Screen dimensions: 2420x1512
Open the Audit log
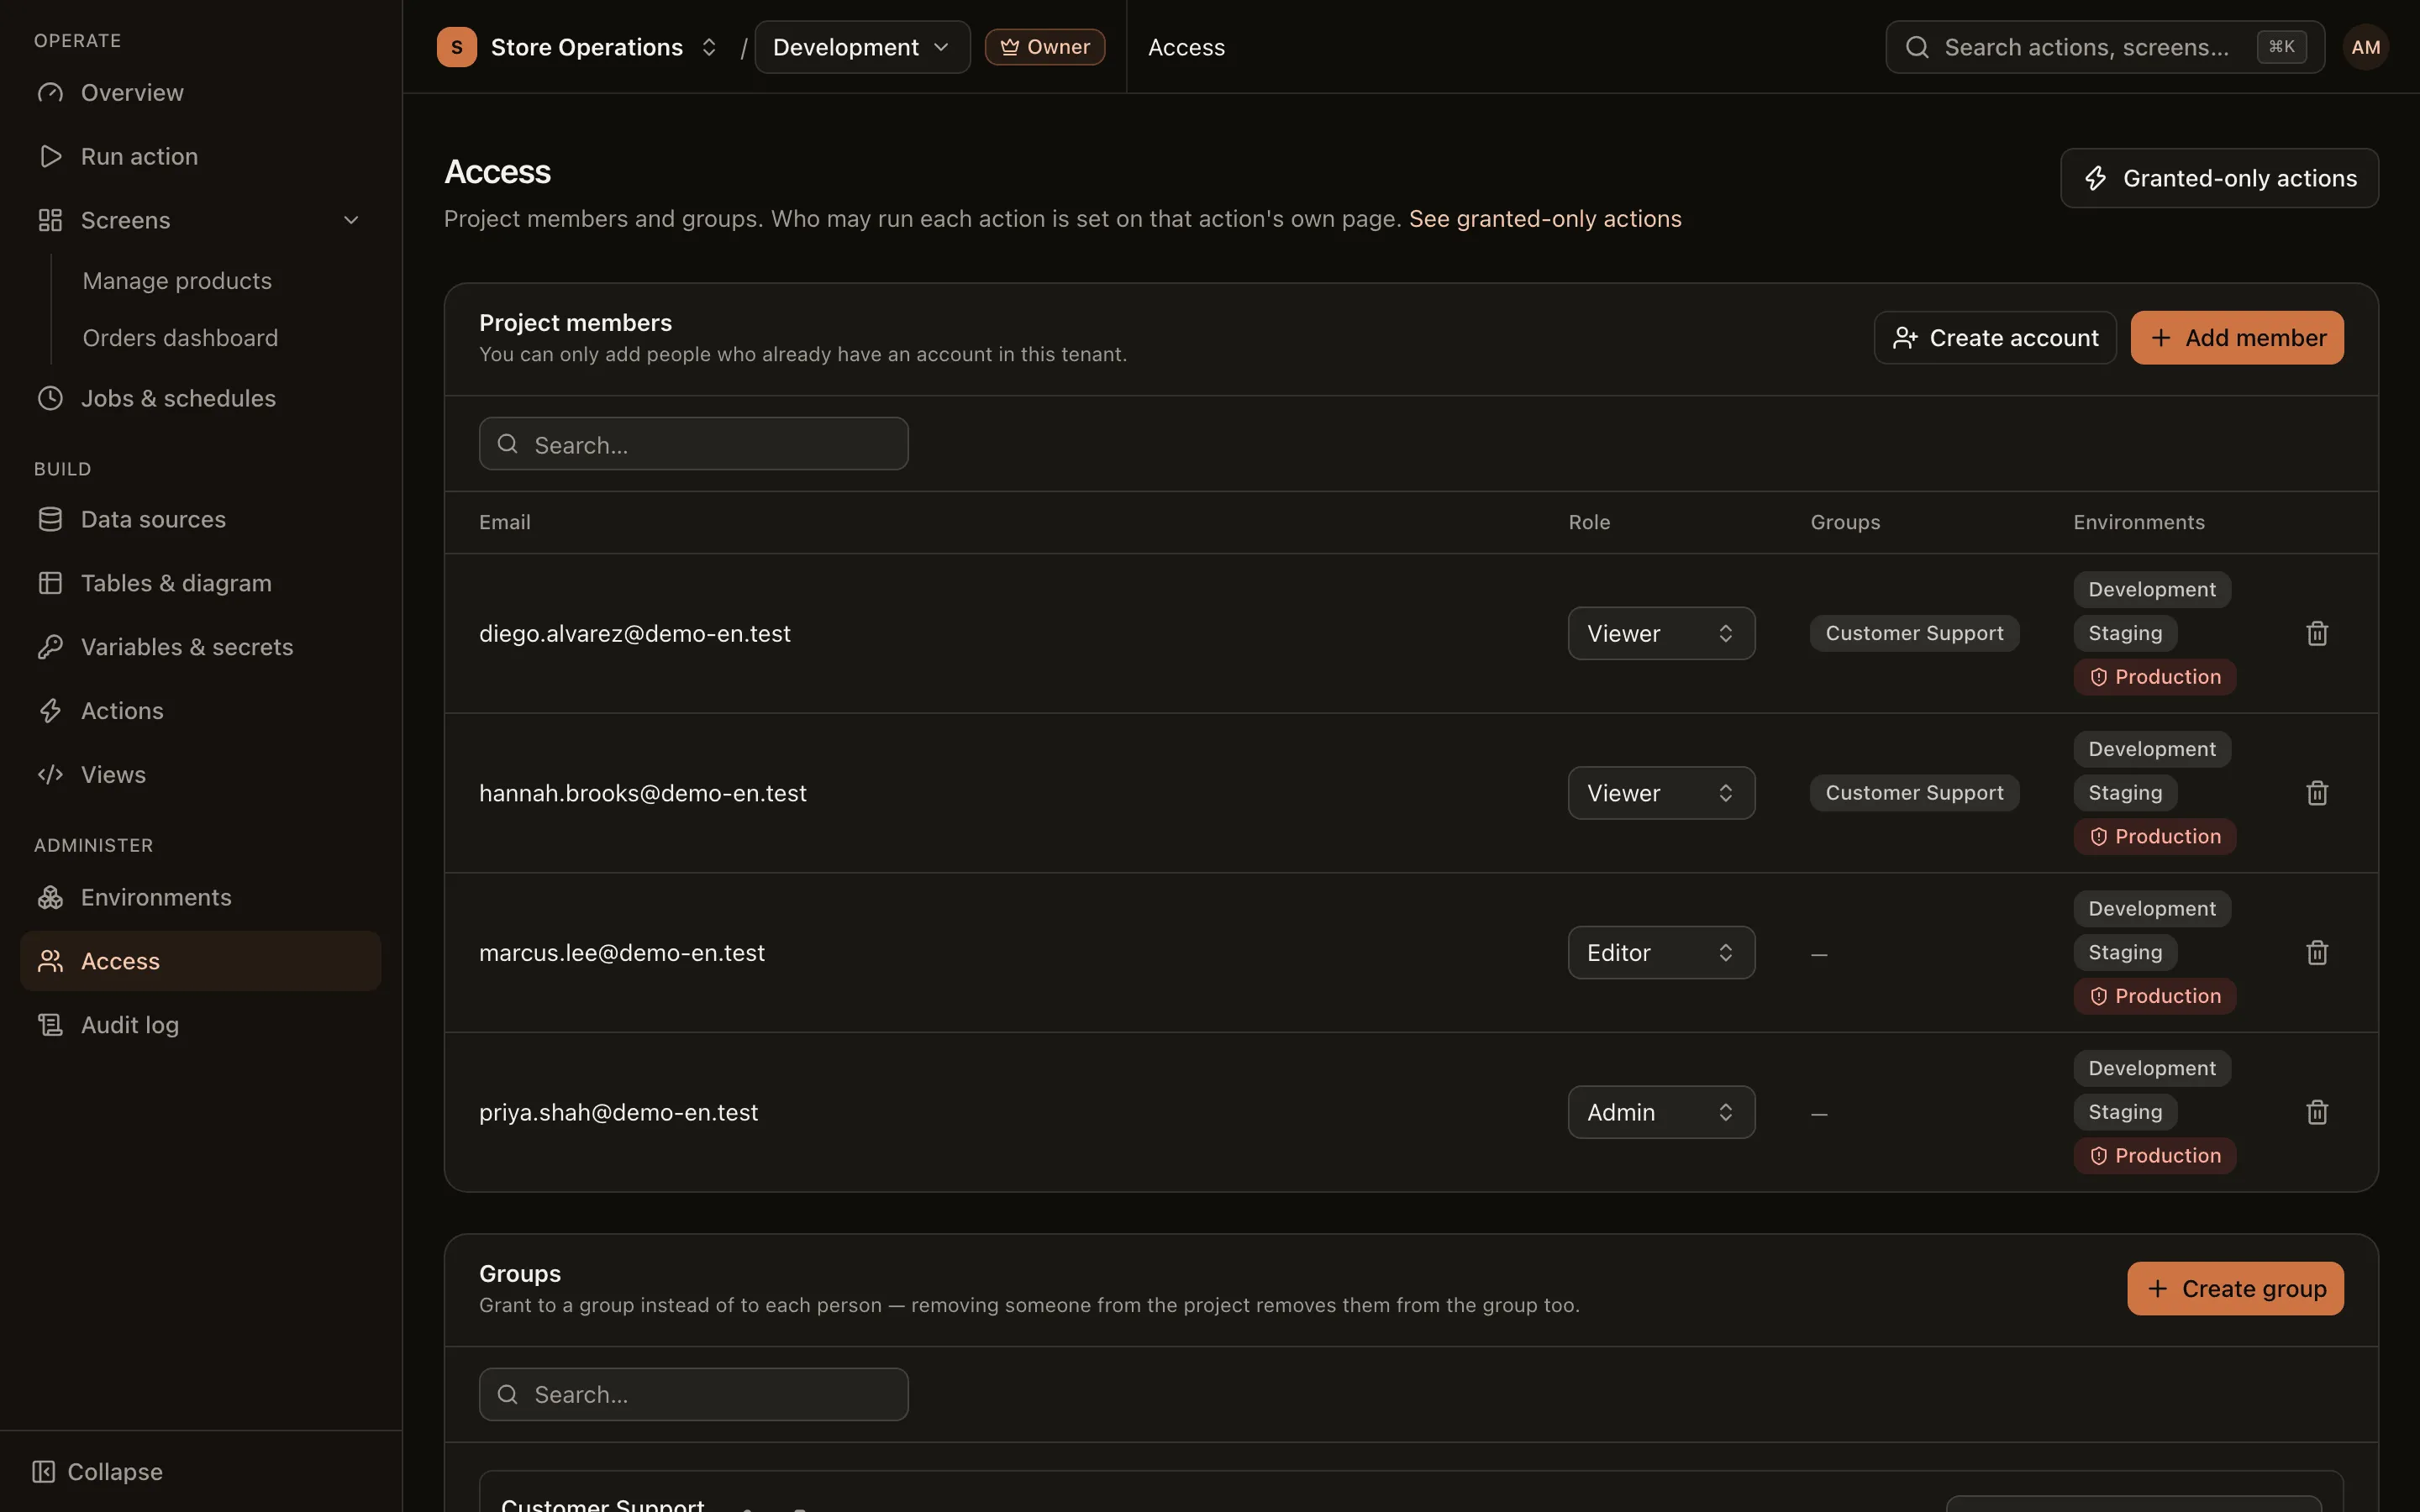click(x=200, y=1025)
